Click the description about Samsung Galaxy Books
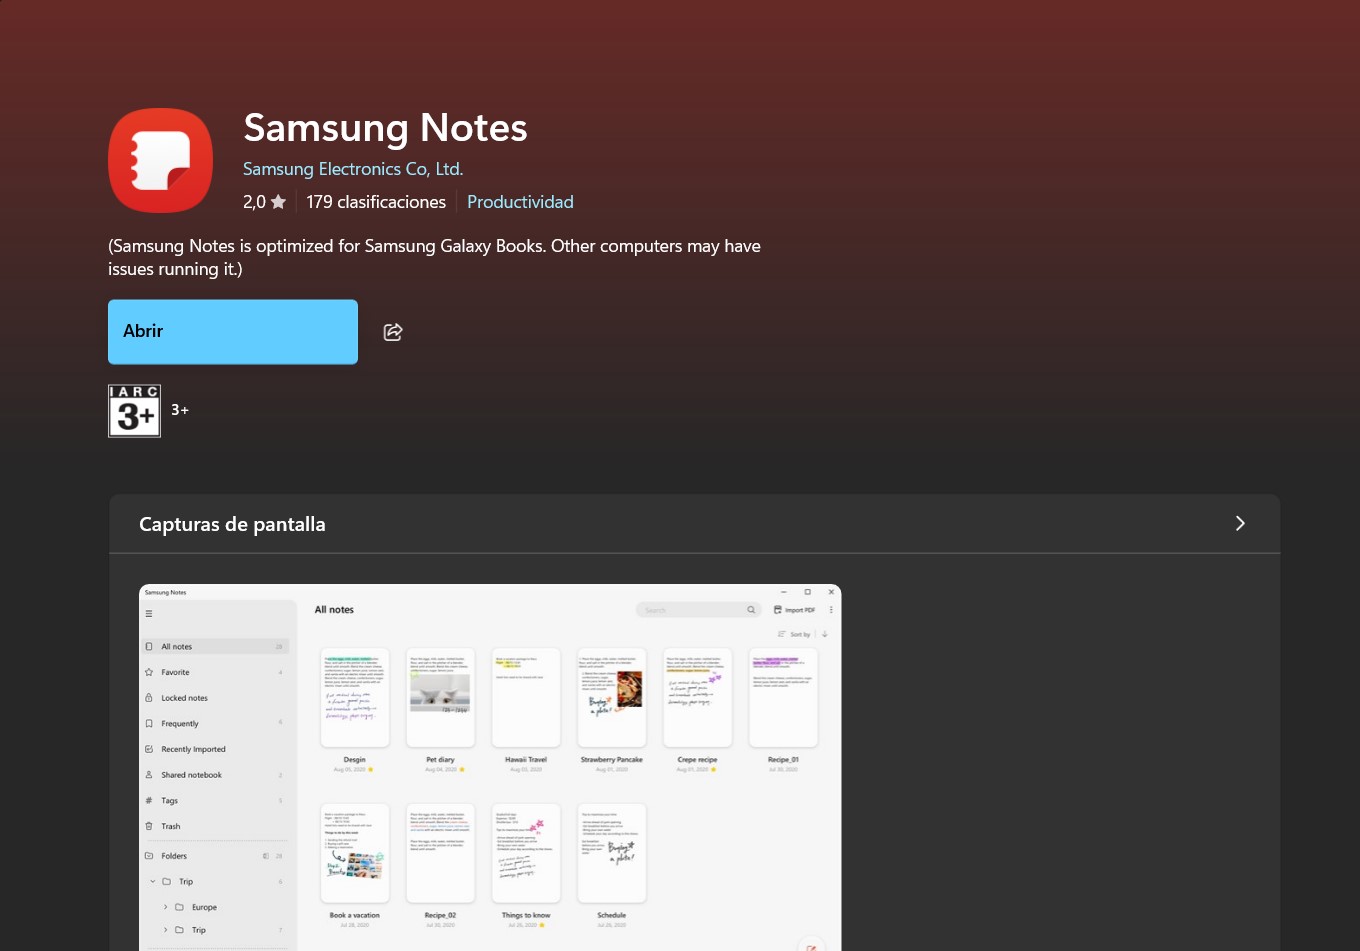 point(434,257)
